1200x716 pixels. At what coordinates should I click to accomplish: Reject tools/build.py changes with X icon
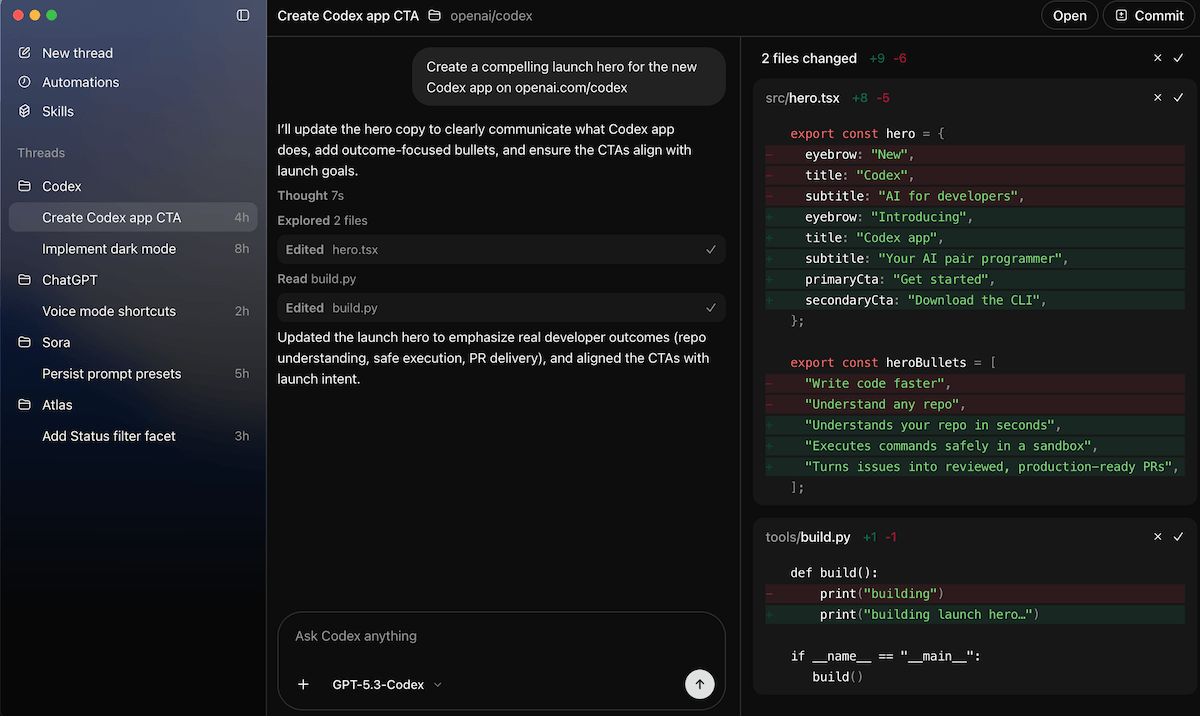click(1158, 537)
